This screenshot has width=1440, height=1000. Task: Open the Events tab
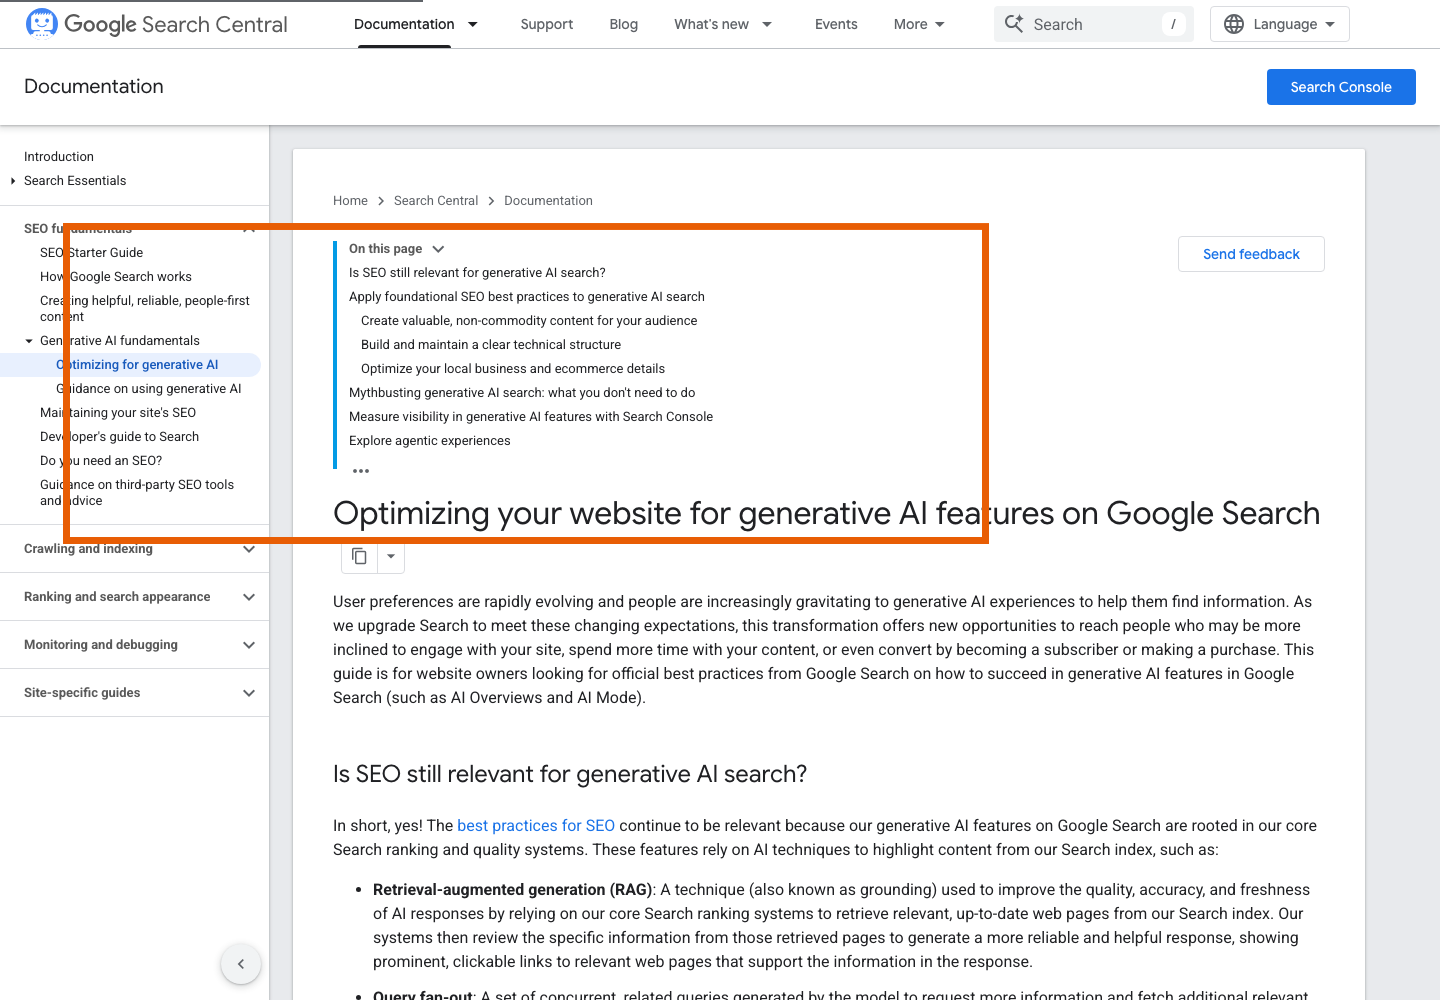click(836, 24)
